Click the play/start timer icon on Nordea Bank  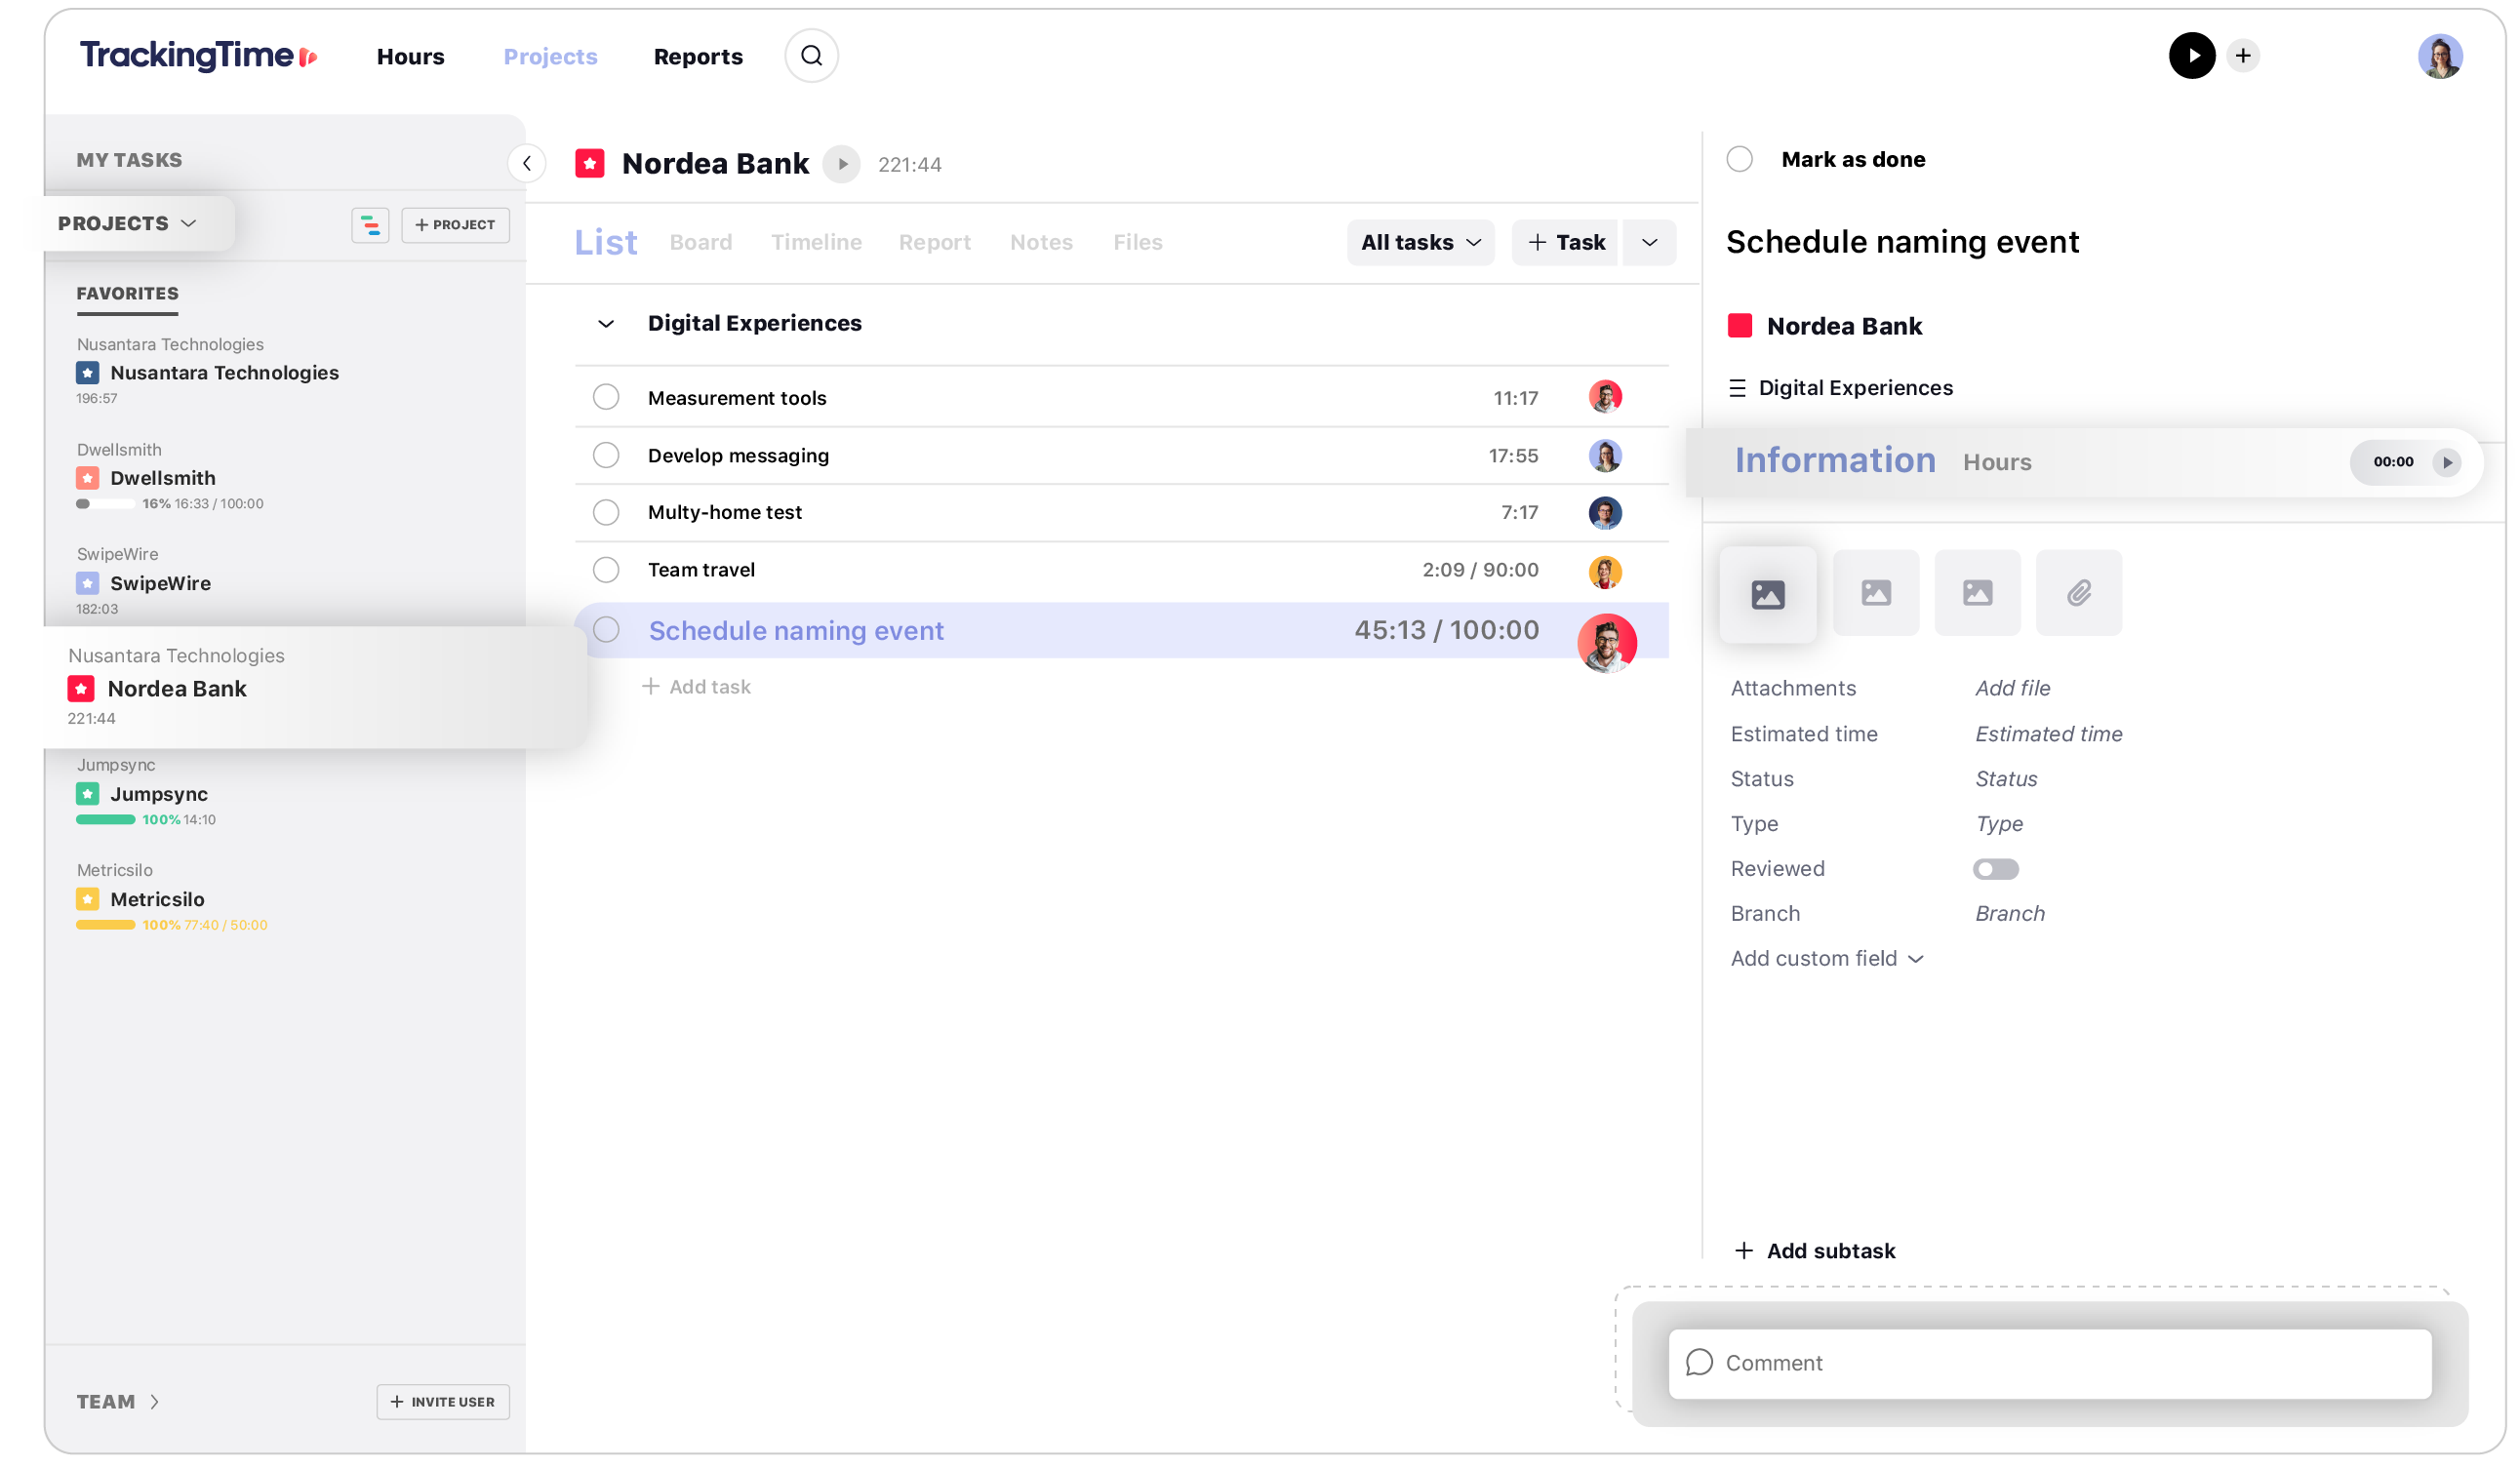[x=846, y=163]
